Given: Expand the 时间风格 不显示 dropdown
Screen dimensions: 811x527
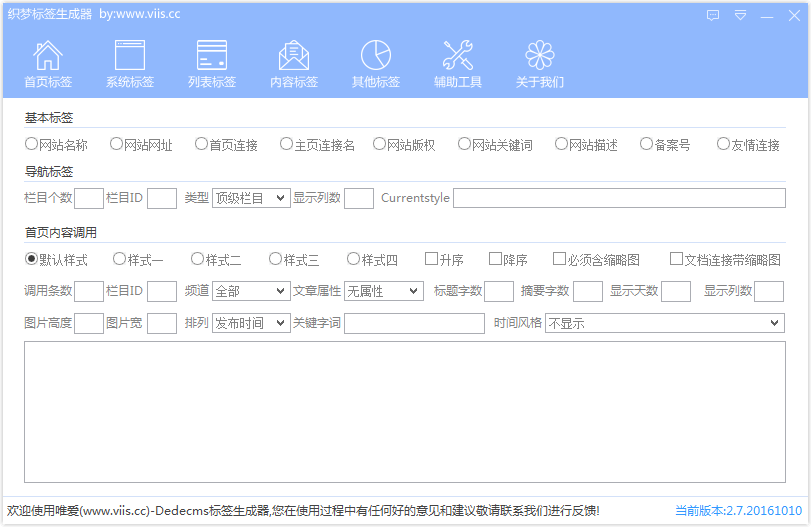Looking at the screenshot, I should click(x=664, y=323).
